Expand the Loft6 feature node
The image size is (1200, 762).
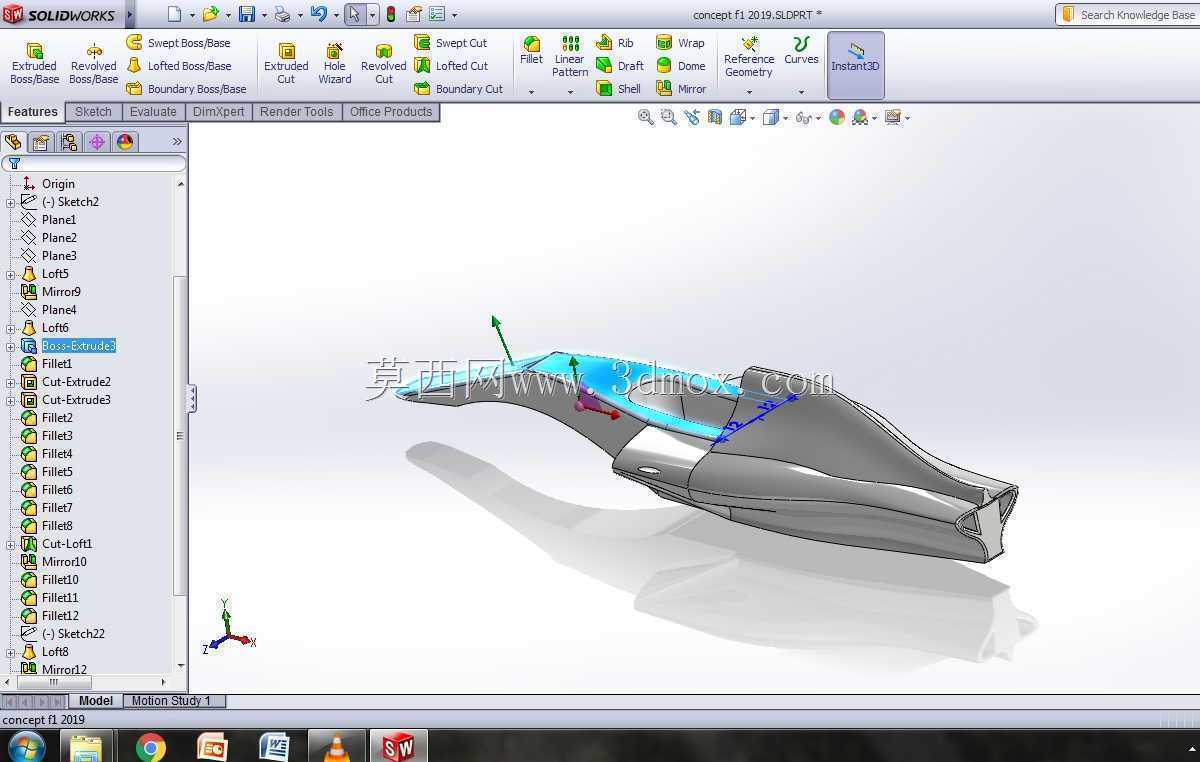11,328
